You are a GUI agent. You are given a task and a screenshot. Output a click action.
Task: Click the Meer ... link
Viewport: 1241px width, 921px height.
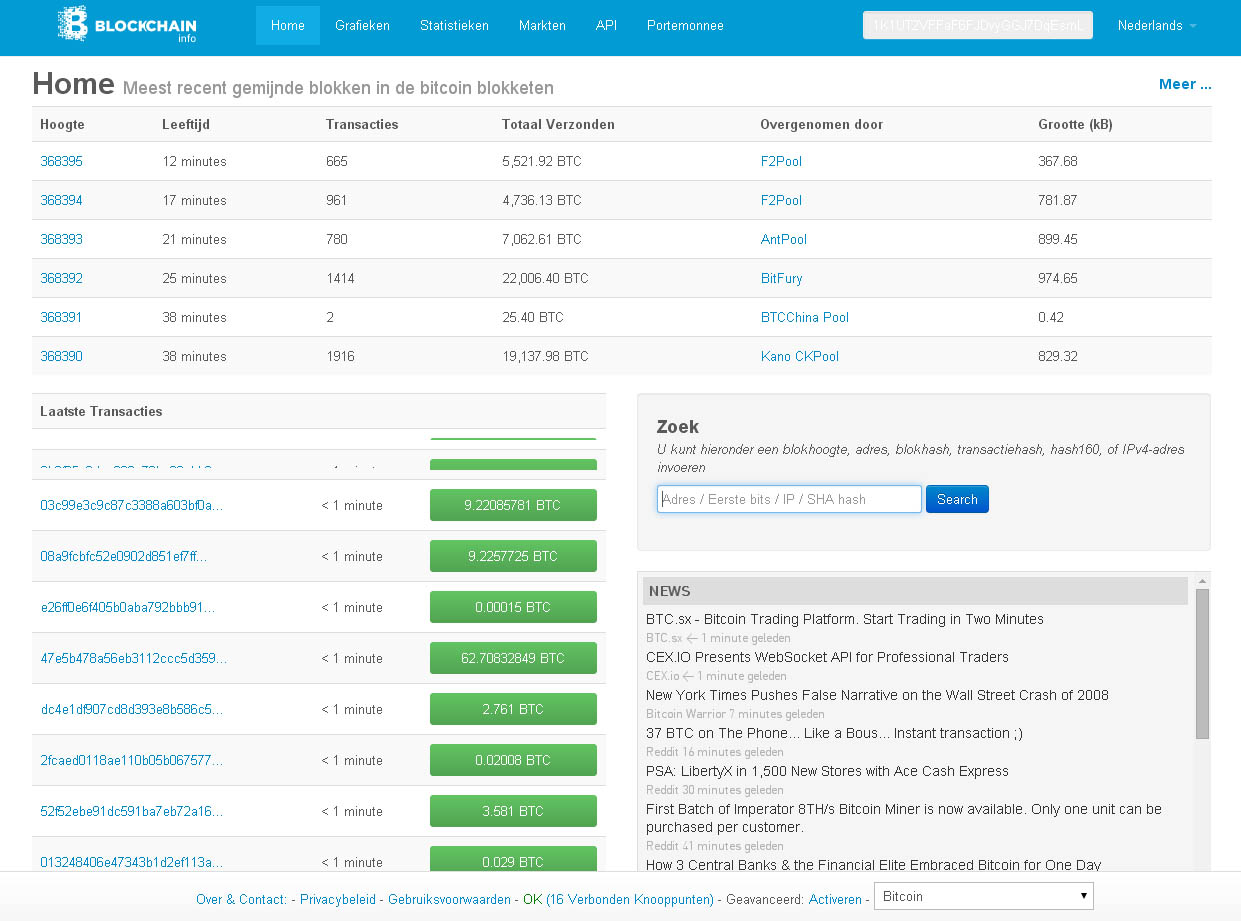click(1185, 84)
